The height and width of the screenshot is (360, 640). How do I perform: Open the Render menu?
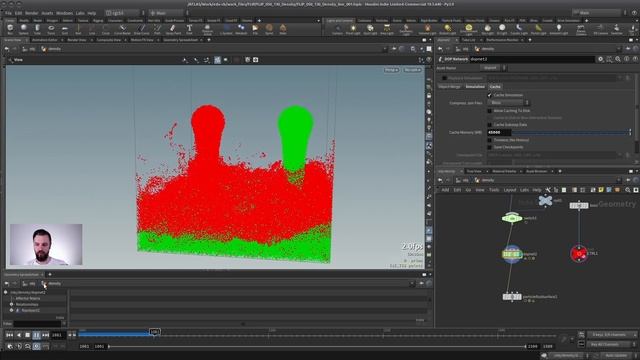[x=31, y=13]
